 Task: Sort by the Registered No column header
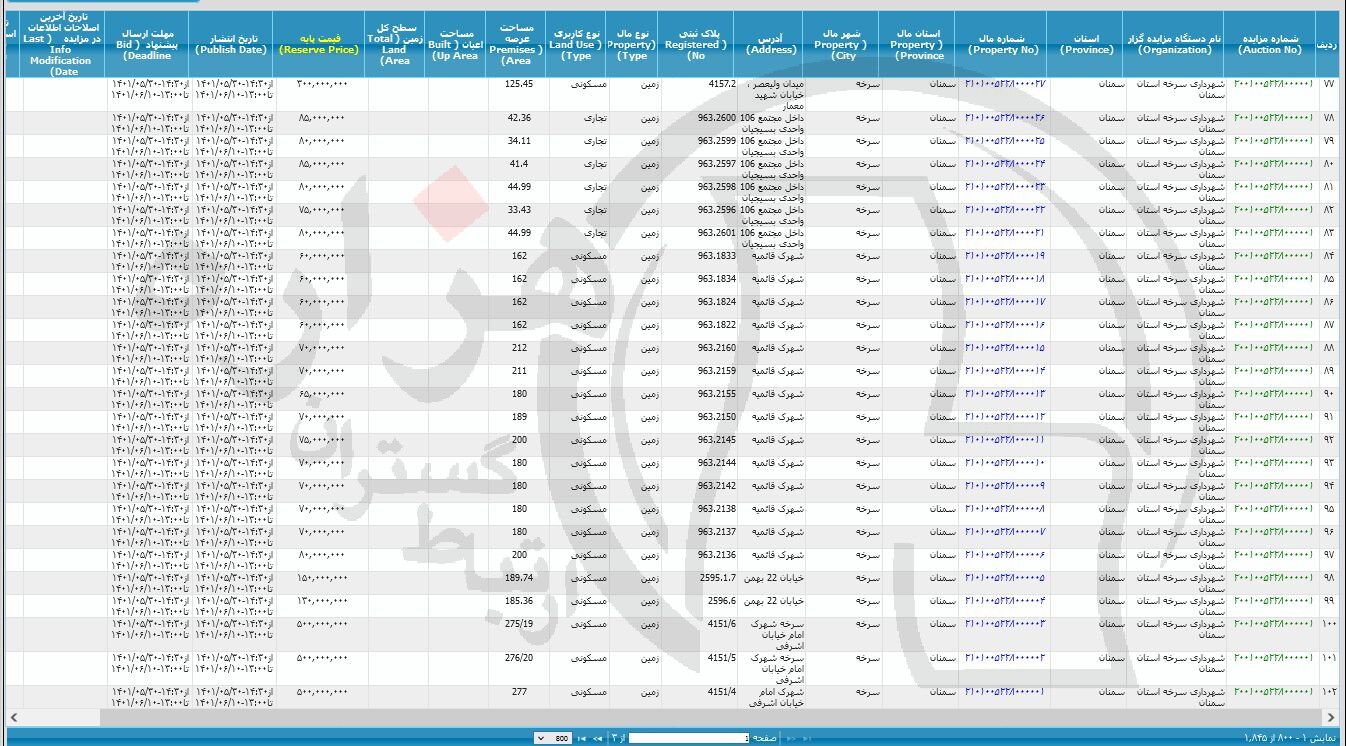point(697,43)
